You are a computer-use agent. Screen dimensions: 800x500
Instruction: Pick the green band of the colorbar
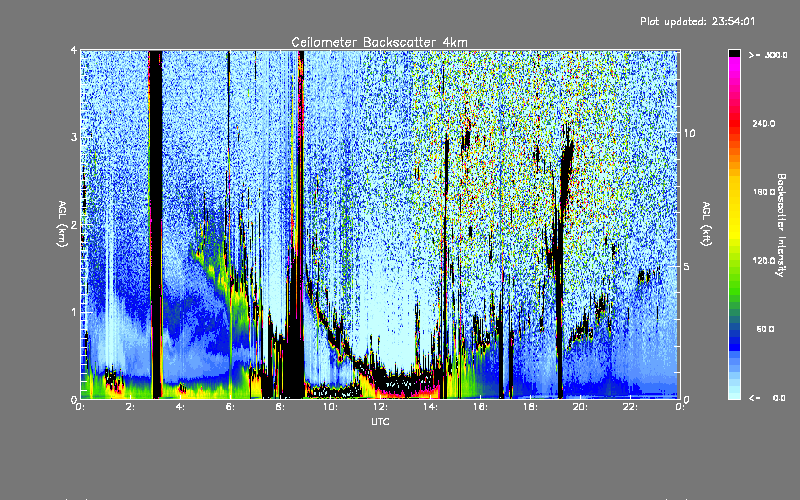click(x=734, y=278)
